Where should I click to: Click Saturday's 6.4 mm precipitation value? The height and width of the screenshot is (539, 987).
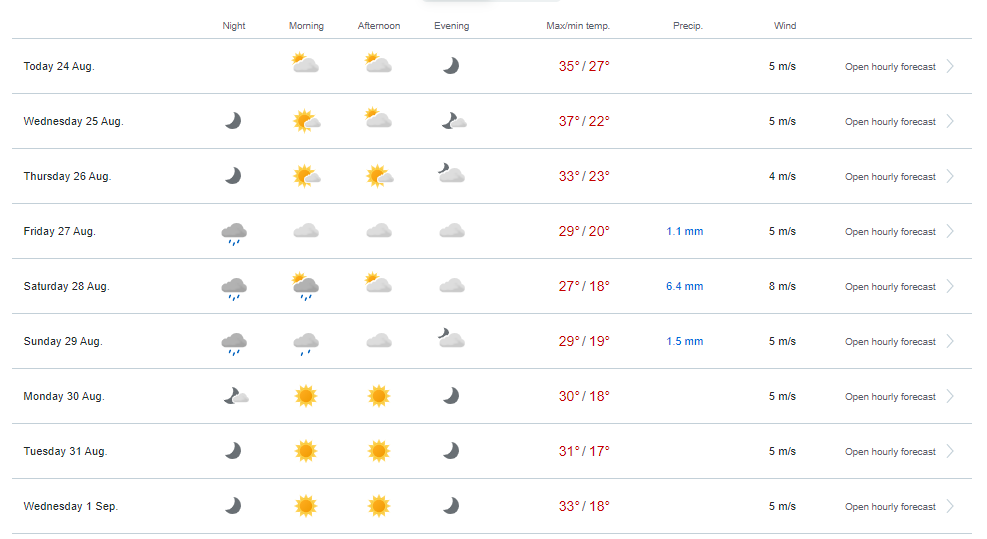coord(685,287)
